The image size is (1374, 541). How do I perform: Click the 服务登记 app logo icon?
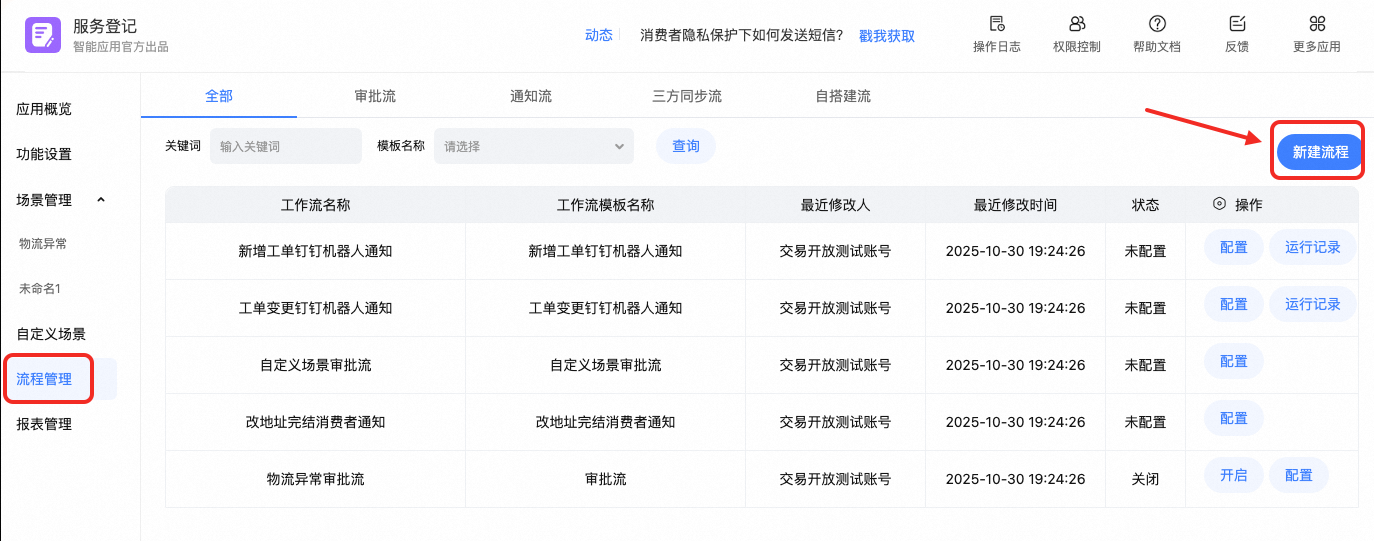coord(42,35)
